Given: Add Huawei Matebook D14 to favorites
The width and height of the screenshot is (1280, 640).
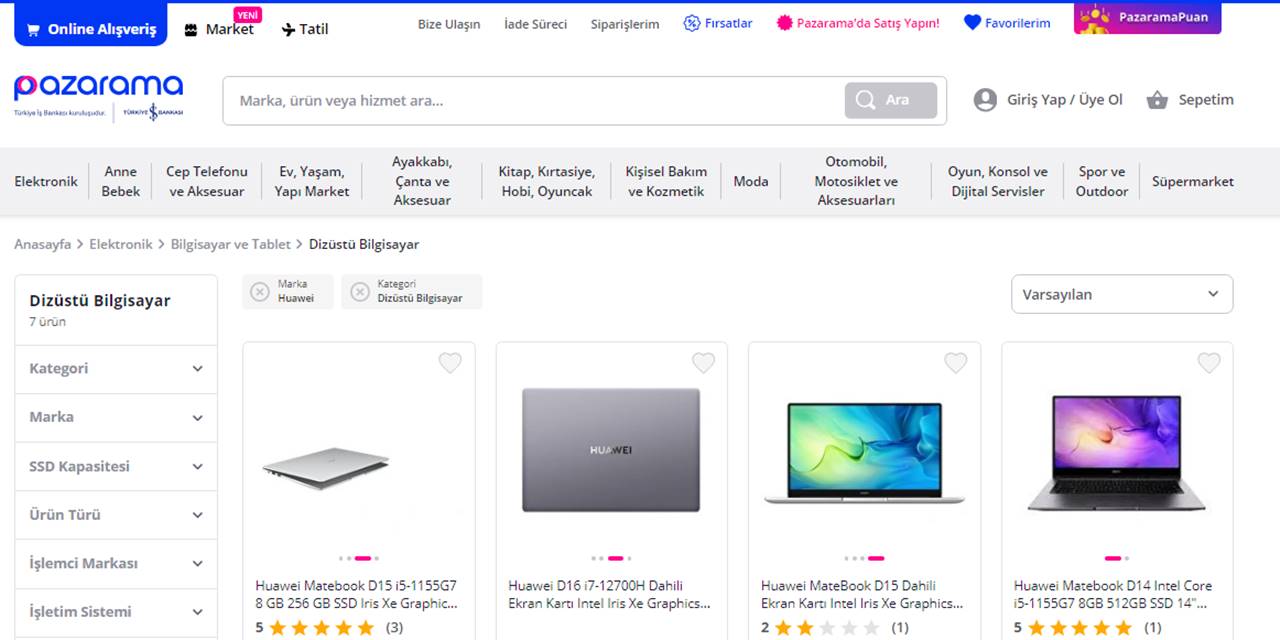Looking at the screenshot, I should pos(1209,363).
